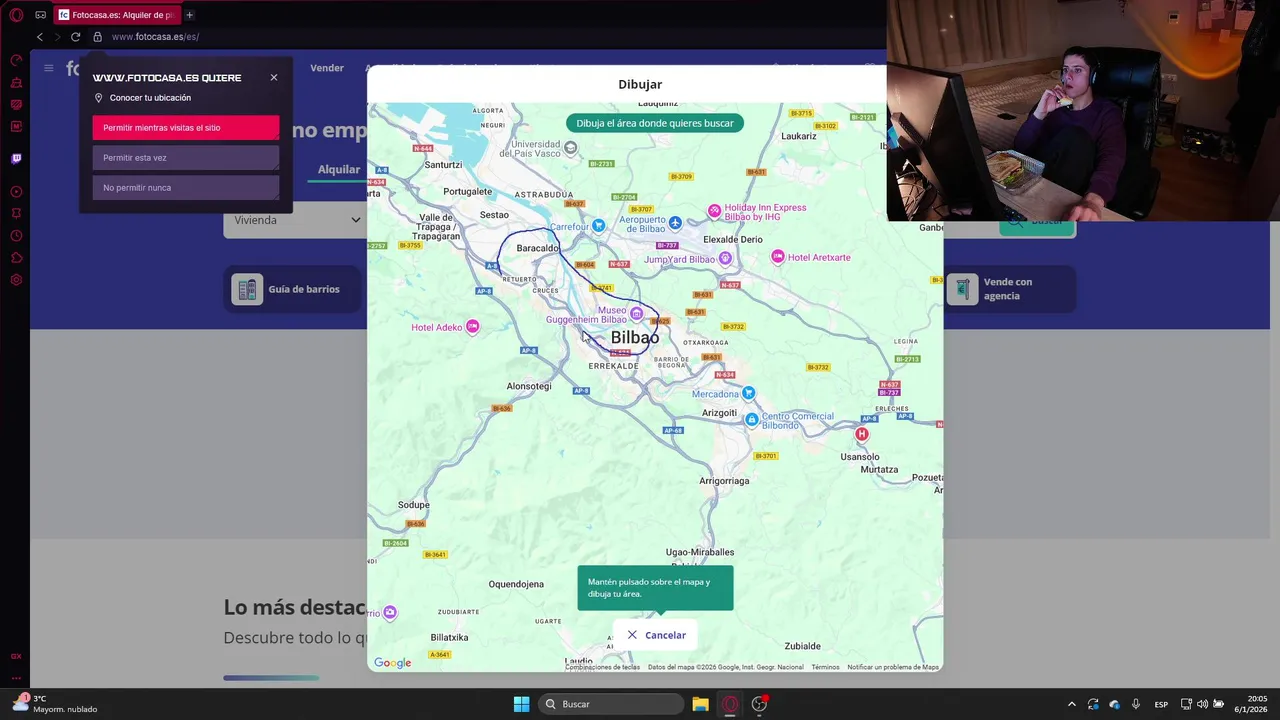
Task: Click Permitir esta vez
Action: (186, 158)
